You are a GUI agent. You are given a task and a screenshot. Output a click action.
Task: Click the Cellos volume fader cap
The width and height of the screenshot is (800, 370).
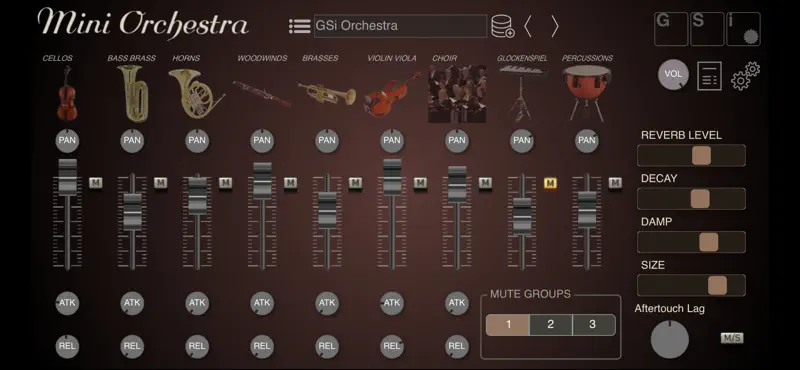click(x=67, y=177)
